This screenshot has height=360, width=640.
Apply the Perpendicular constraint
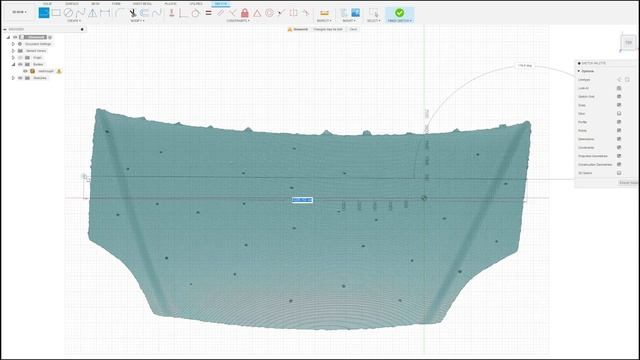coord(232,13)
